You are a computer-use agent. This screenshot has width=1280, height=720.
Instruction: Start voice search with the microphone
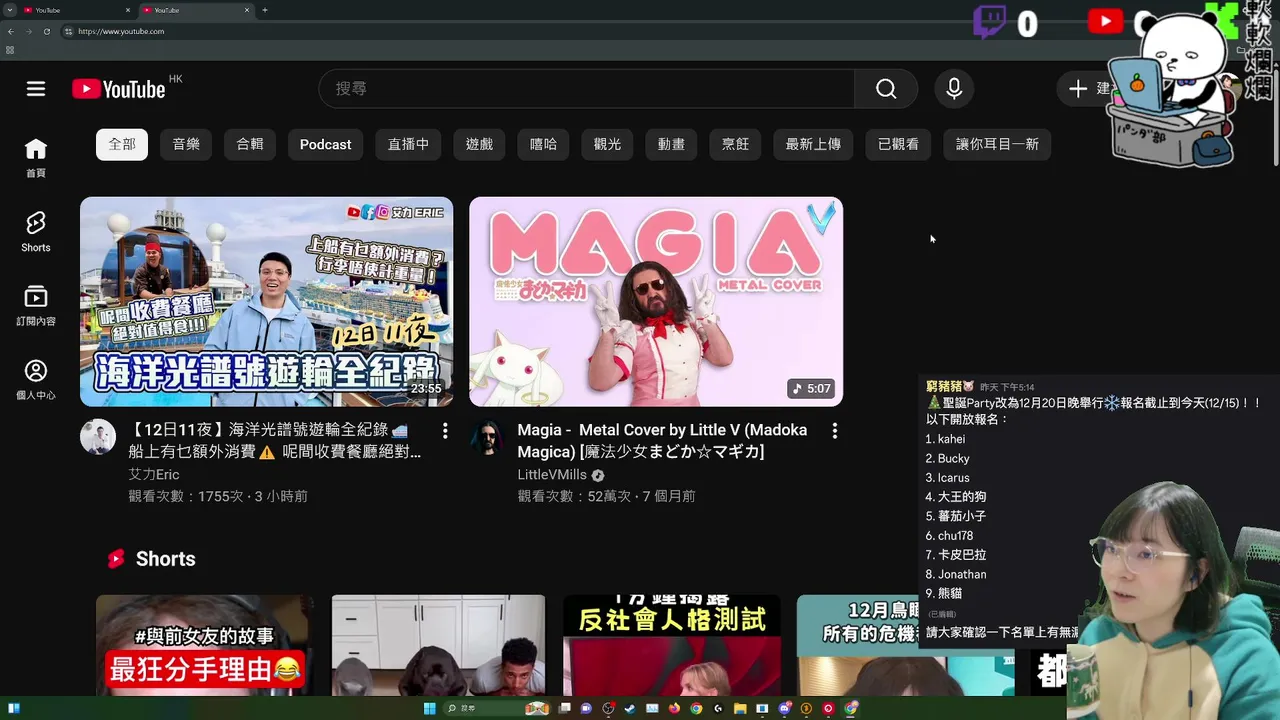coord(954,89)
